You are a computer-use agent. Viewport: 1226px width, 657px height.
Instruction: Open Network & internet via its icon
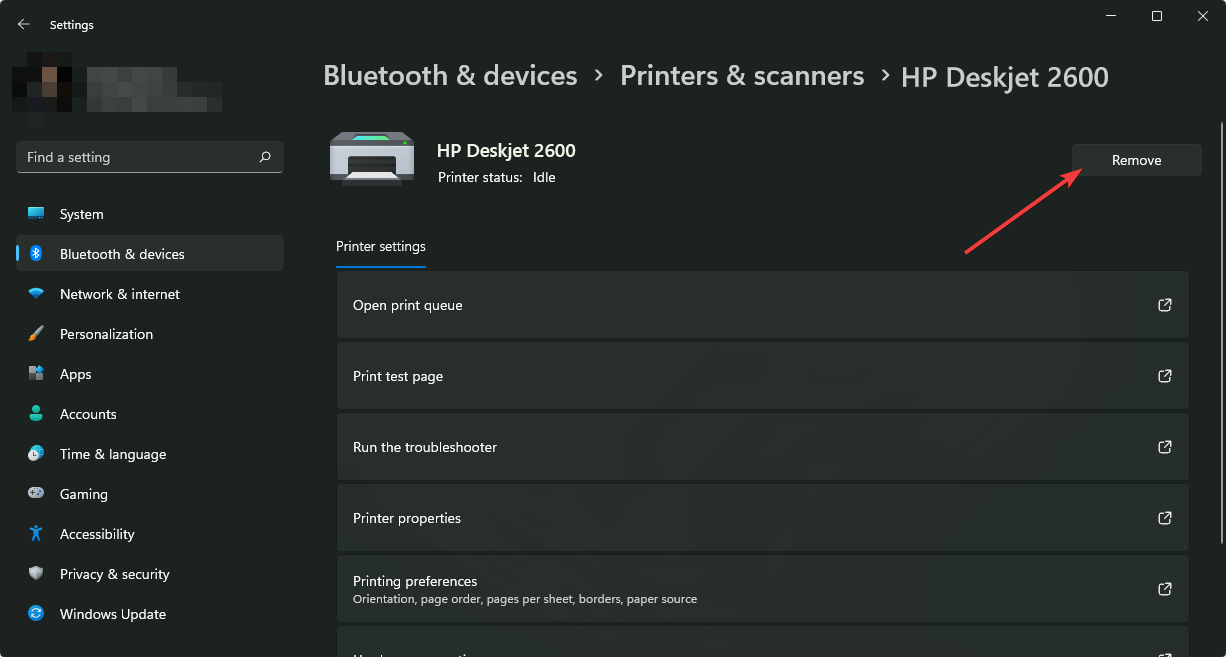tap(37, 293)
